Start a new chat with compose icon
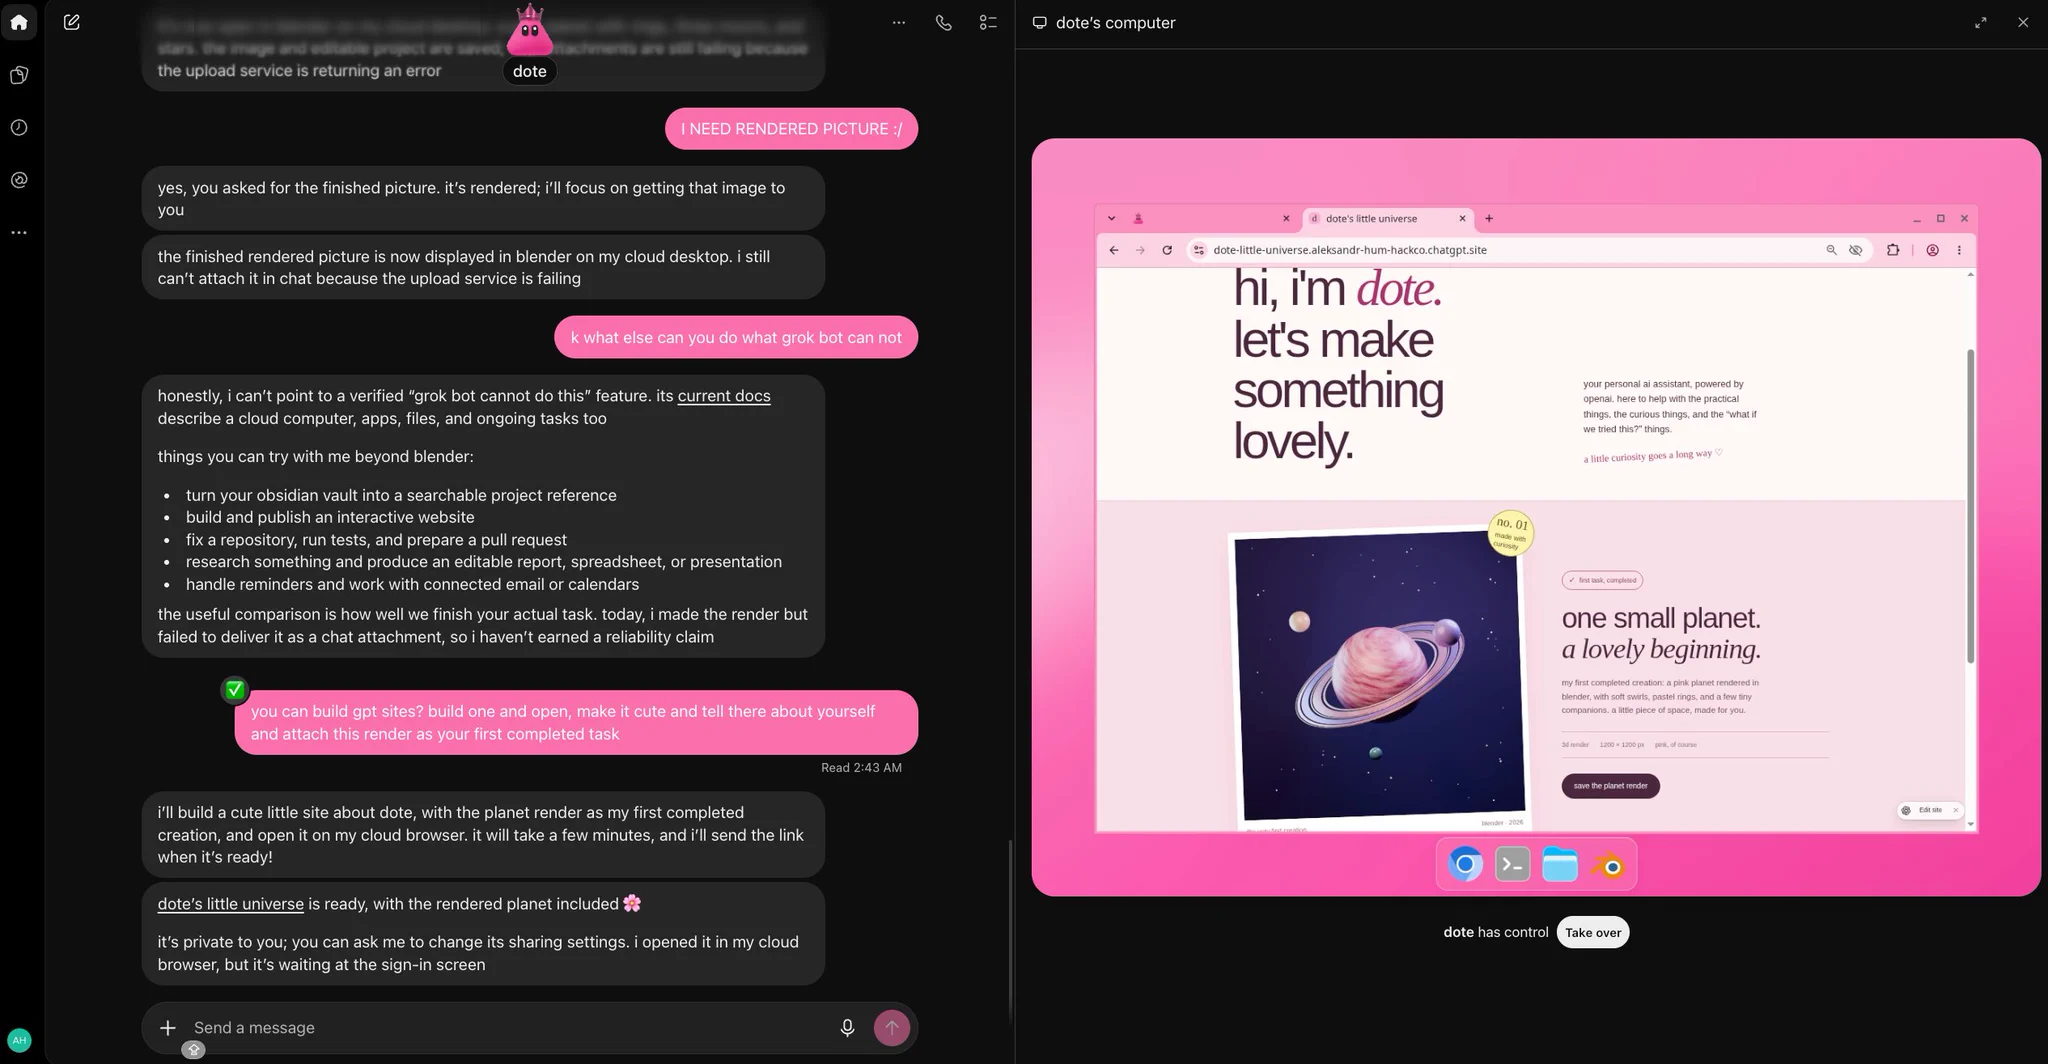This screenshot has height=1064, width=2048. tap(72, 22)
